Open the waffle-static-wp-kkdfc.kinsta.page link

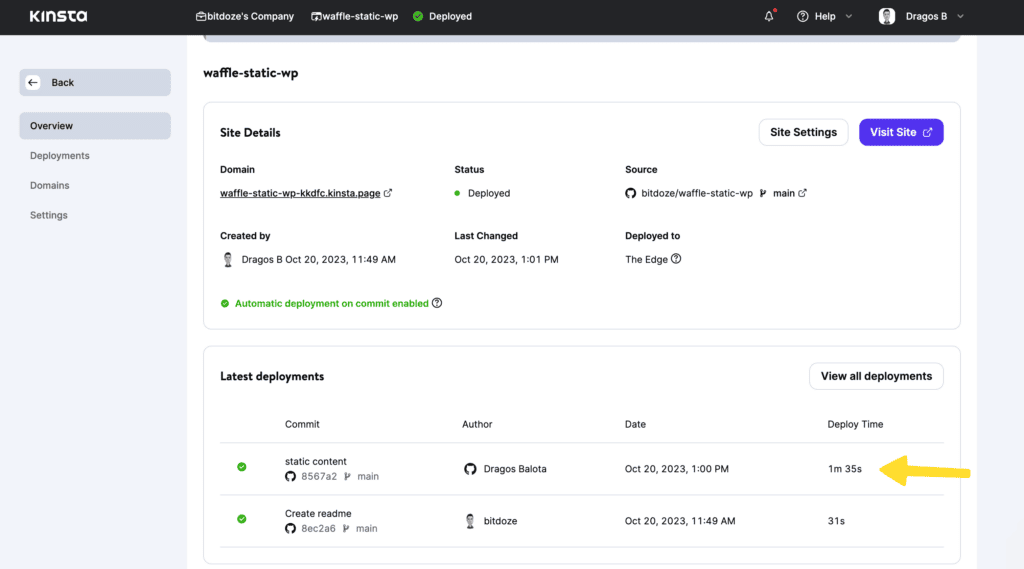pos(300,193)
